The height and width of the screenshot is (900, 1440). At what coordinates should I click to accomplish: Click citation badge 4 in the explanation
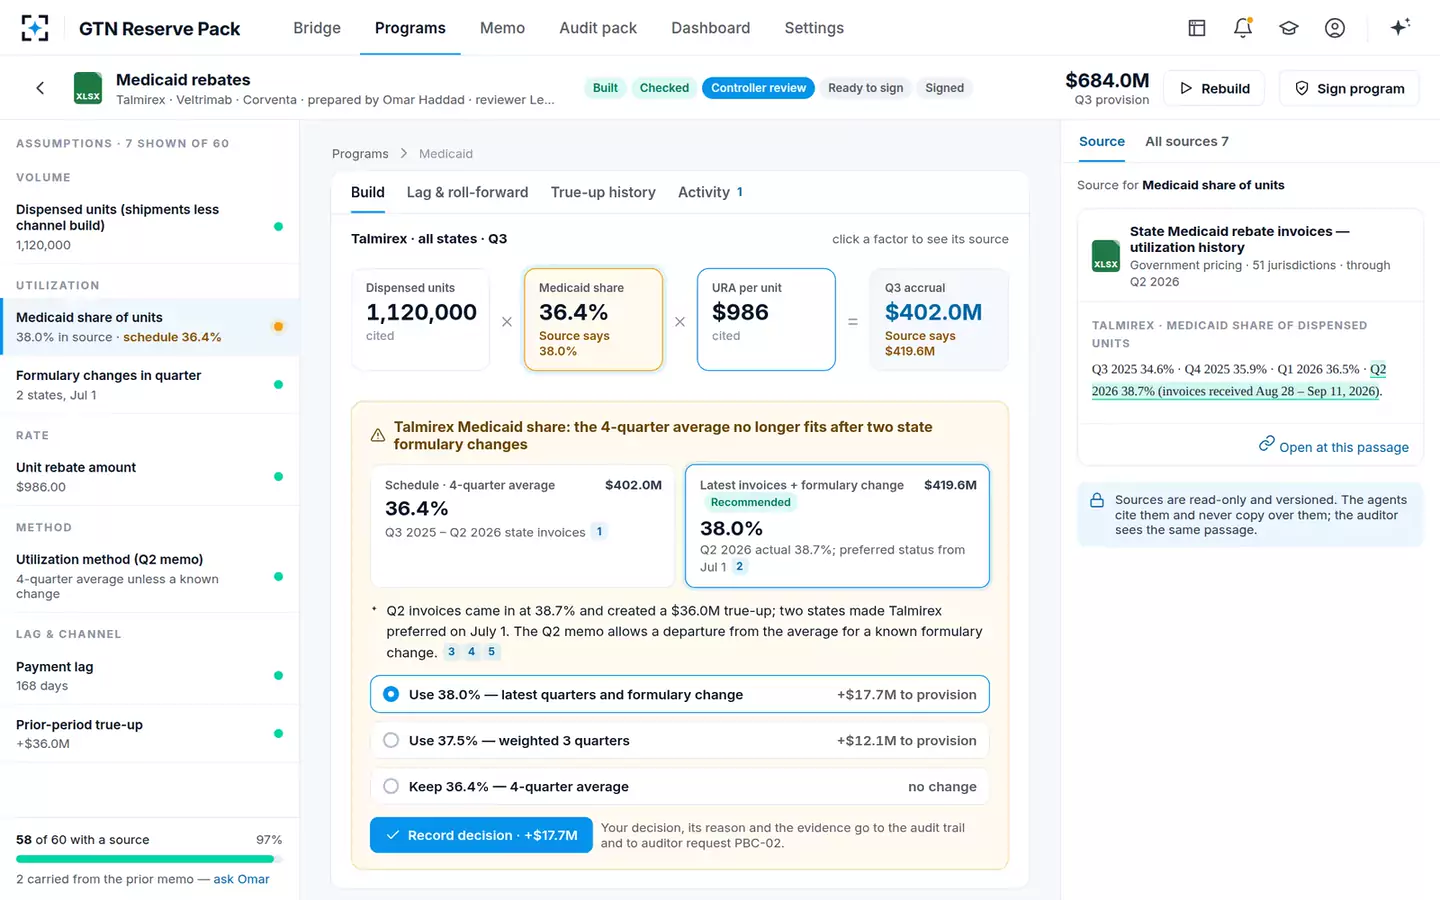pyautogui.click(x=471, y=652)
